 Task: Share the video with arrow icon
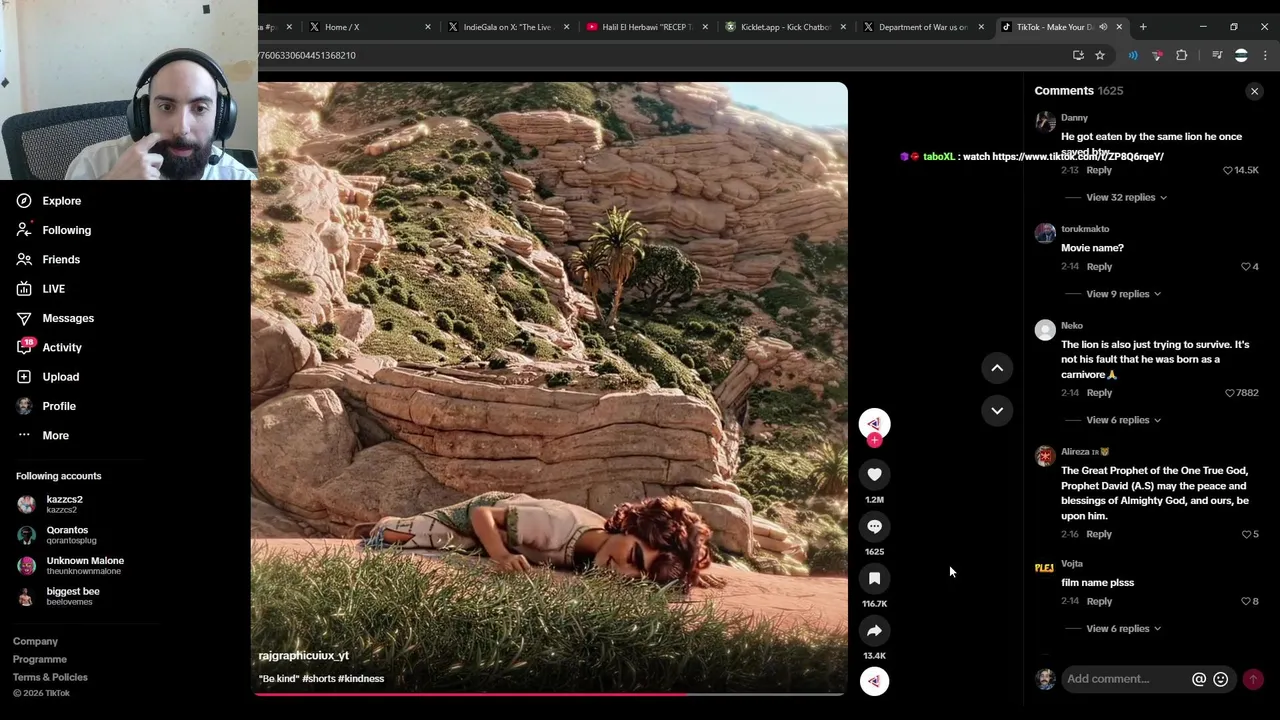(x=874, y=630)
